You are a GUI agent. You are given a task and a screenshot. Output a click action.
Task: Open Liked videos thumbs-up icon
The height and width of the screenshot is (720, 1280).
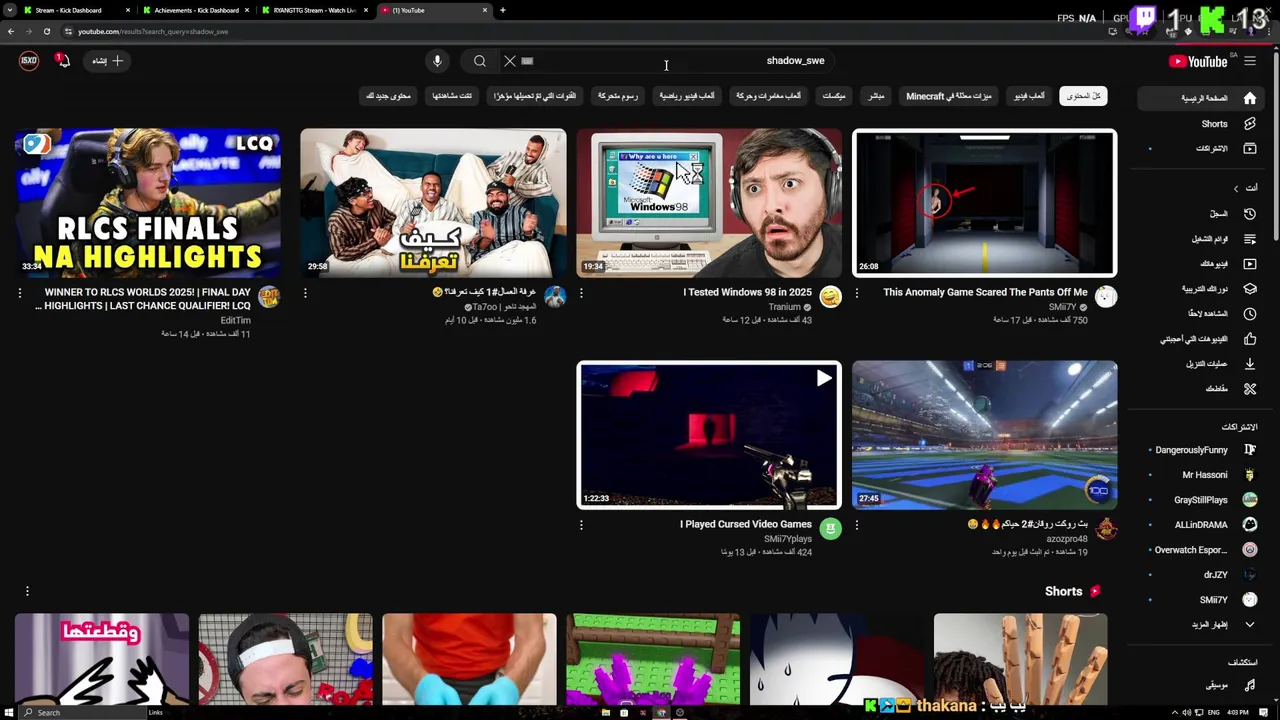[1250, 339]
